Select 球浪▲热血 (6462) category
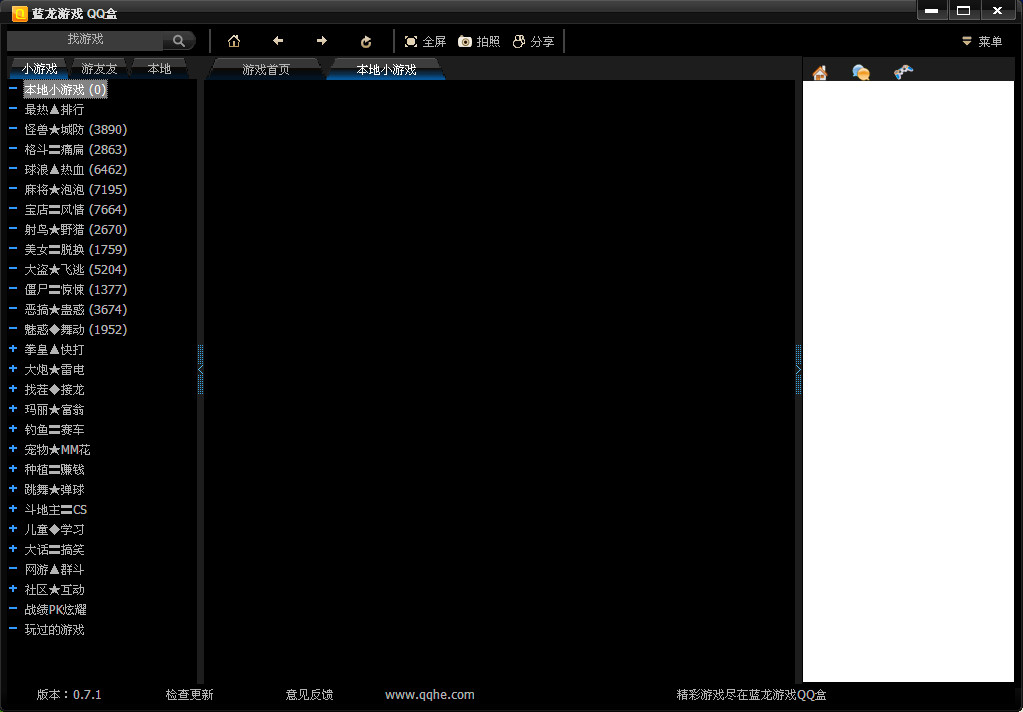1023x712 pixels. tap(76, 170)
